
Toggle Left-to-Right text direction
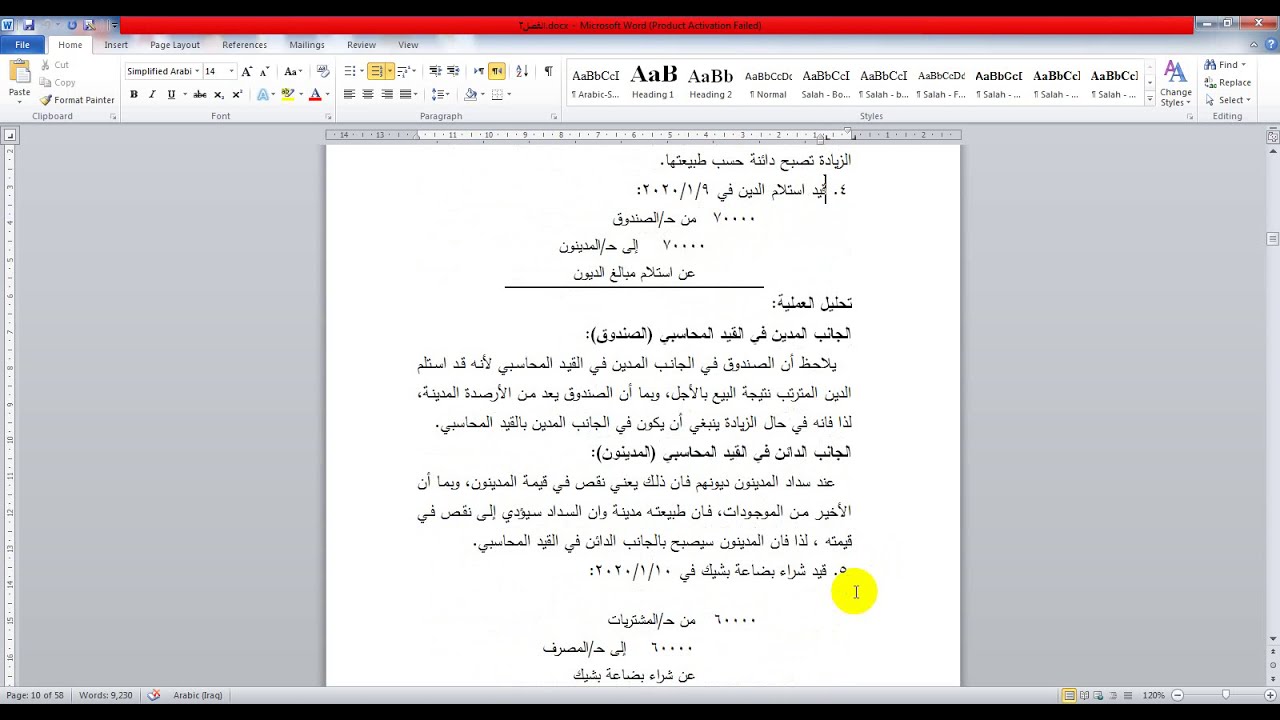point(479,71)
